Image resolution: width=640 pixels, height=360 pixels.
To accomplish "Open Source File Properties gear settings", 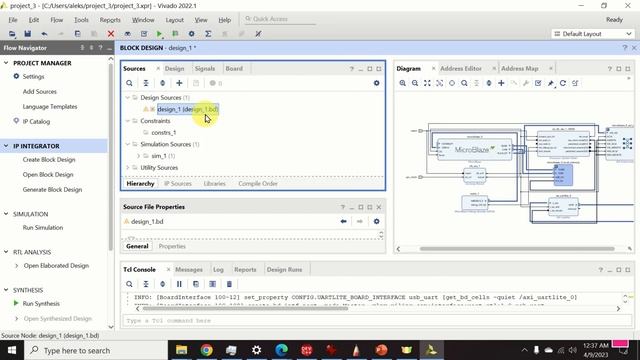I will click(376, 221).
